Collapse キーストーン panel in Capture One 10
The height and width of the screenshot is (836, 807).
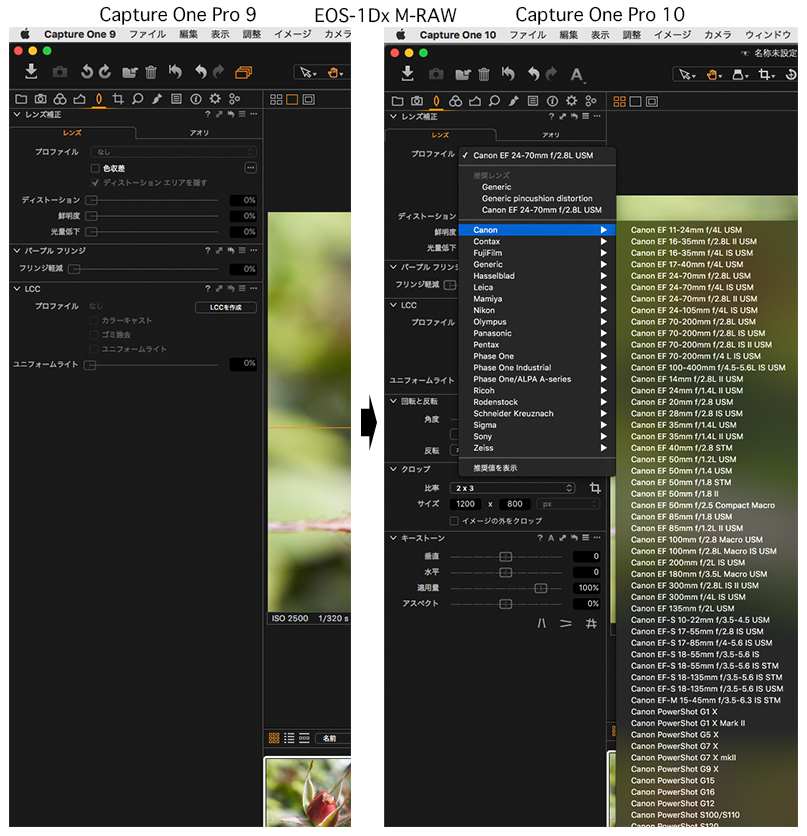point(393,538)
